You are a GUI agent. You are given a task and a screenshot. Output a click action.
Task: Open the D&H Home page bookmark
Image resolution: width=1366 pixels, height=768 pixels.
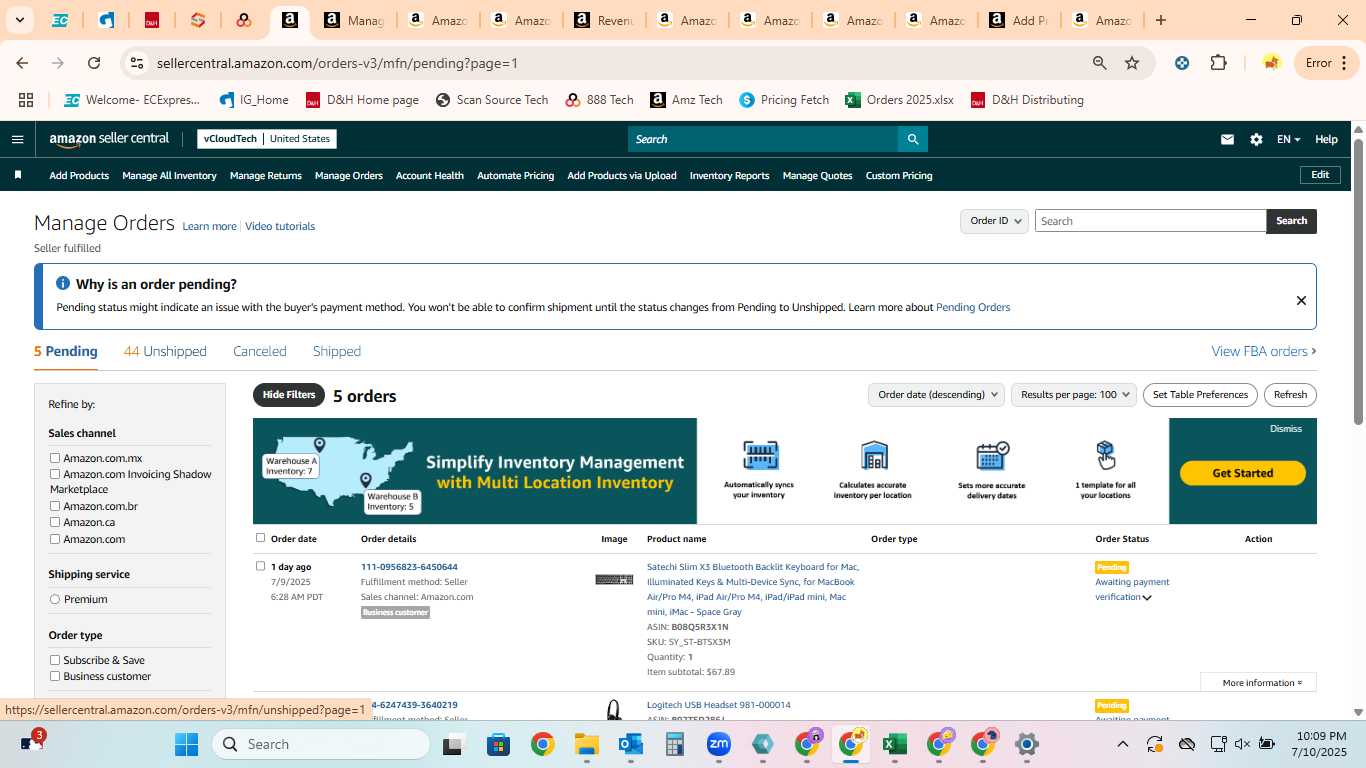(x=362, y=100)
